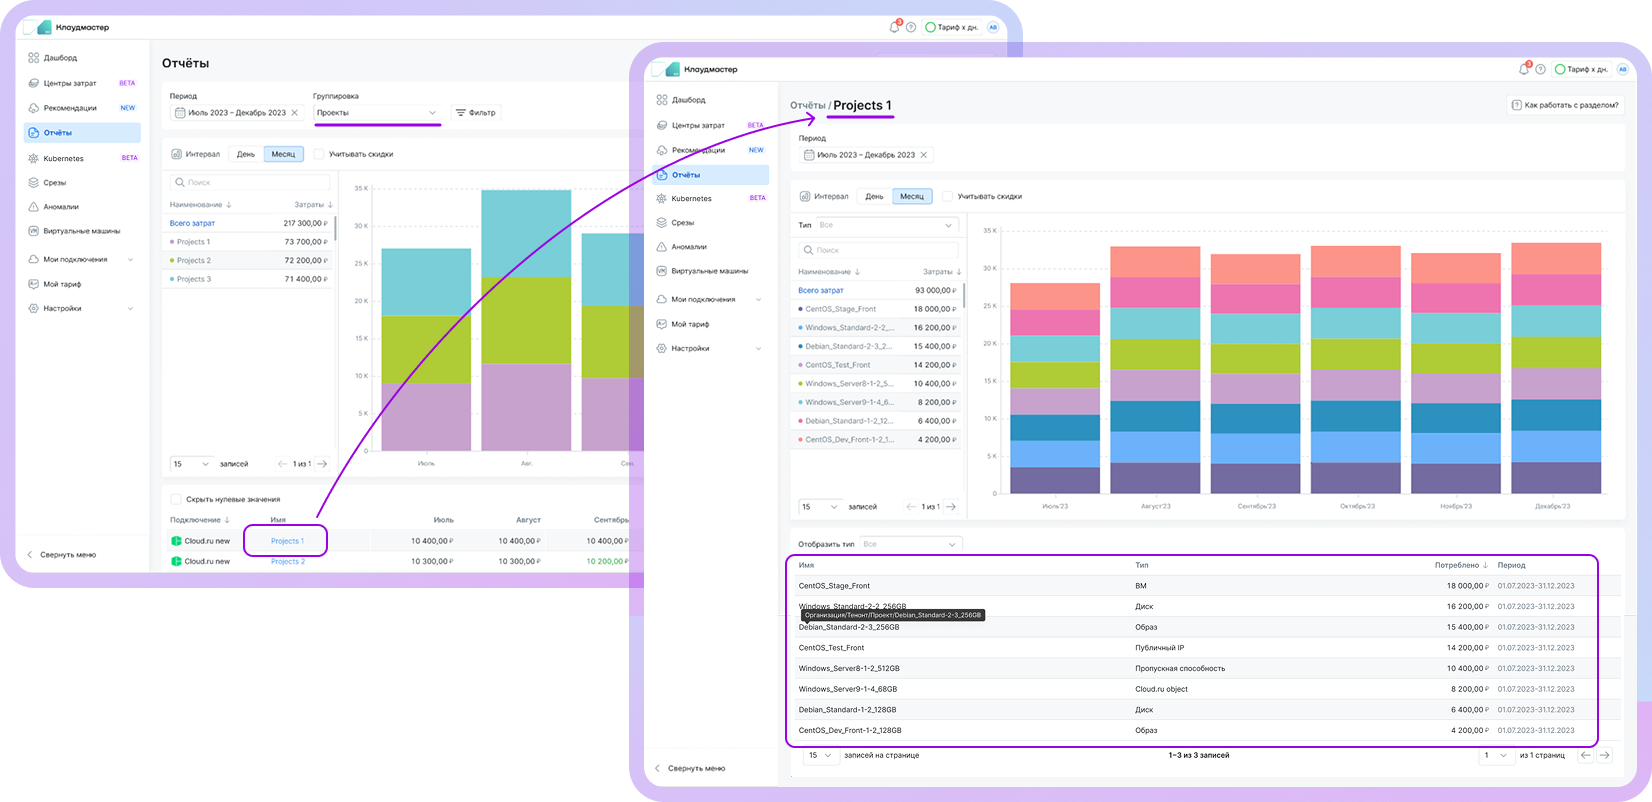Expand the Отобразить тип dropdown
This screenshot has height=802, width=1652.
point(910,544)
